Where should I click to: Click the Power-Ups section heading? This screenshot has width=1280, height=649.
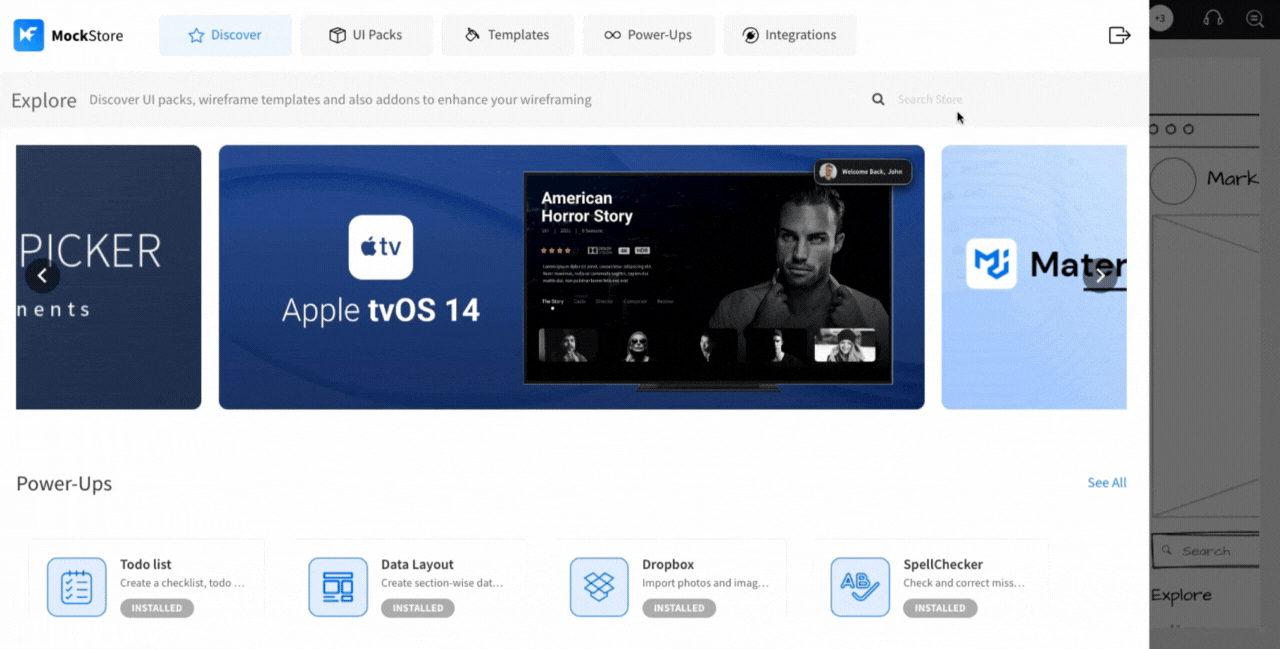(x=64, y=484)
